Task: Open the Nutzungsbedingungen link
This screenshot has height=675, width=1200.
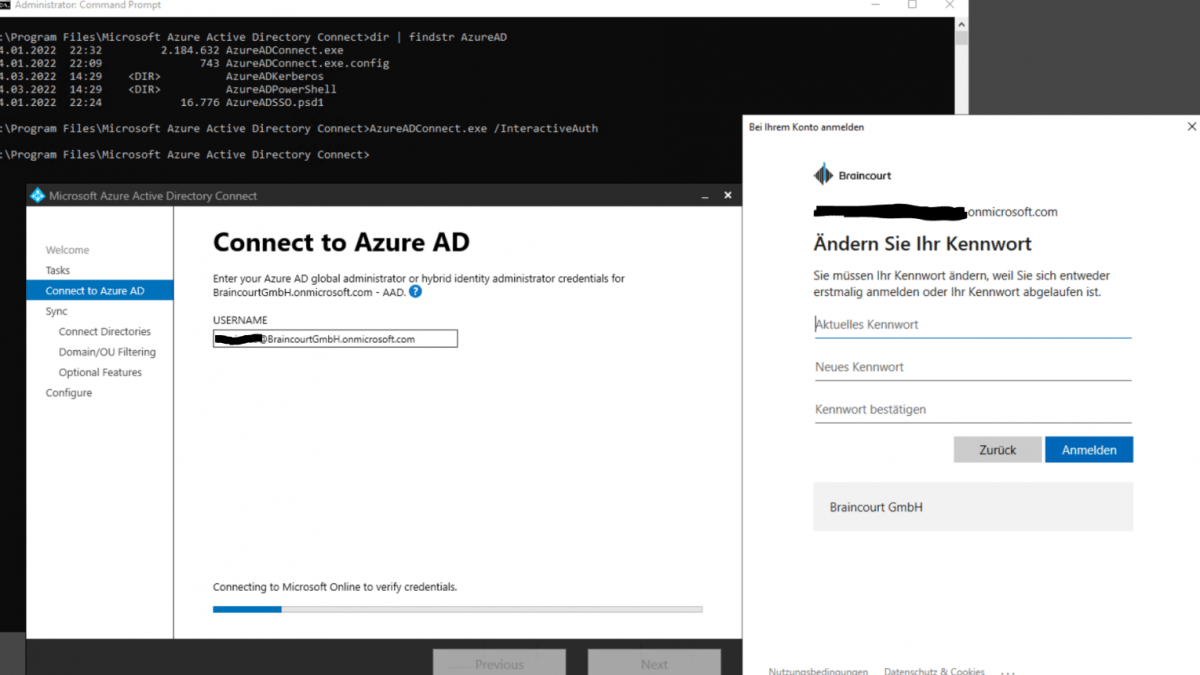Action: [x=817, y=671]
